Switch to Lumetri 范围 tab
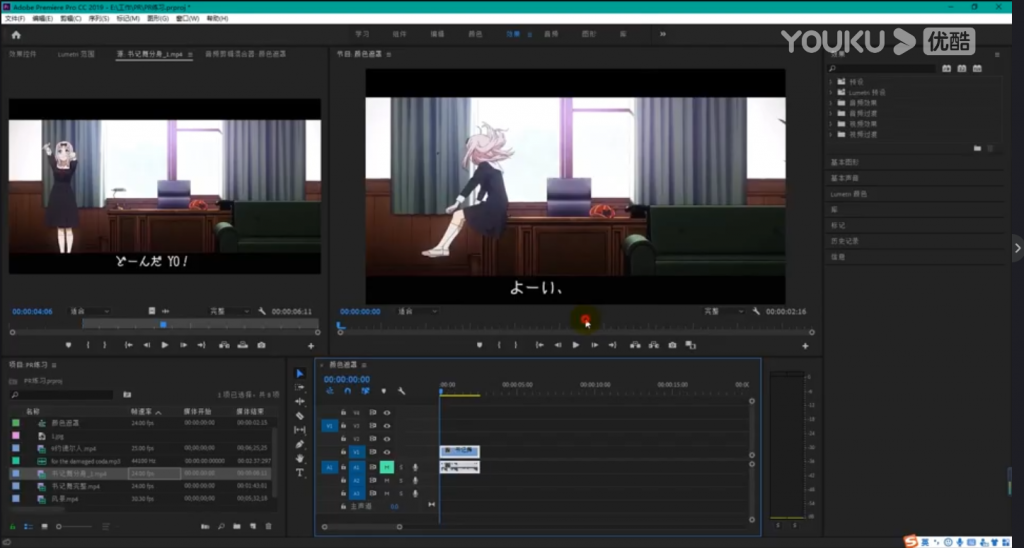1024x548 pixels. tap(76, 54)
